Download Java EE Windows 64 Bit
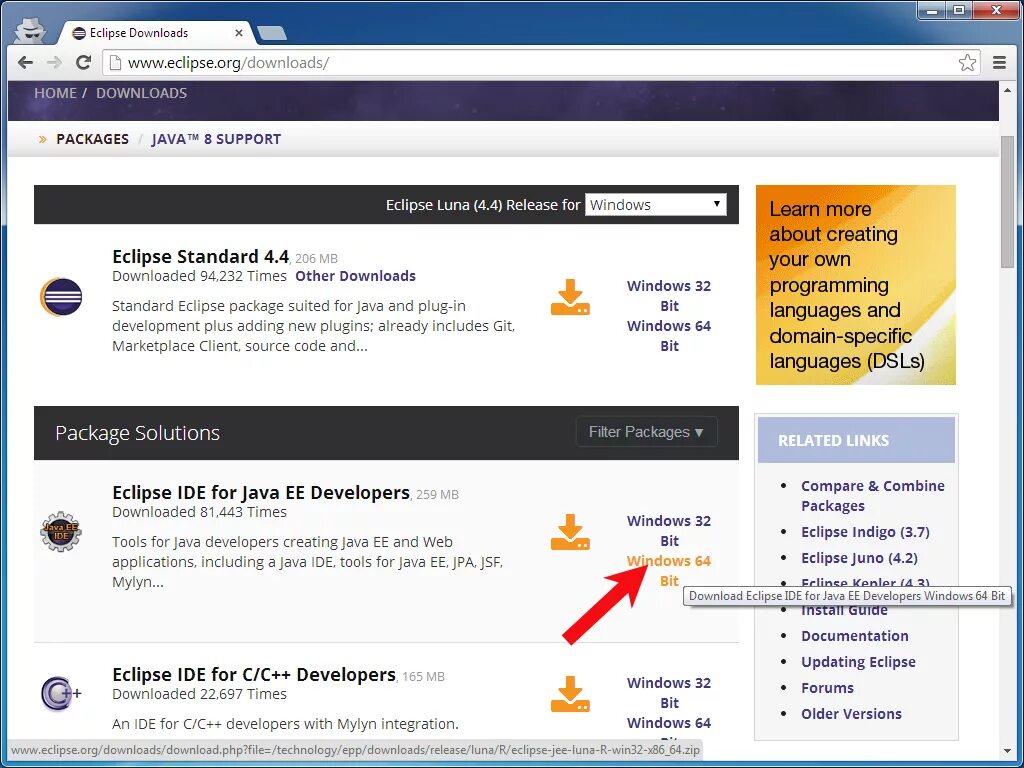1024x768 pixels. 669,571
